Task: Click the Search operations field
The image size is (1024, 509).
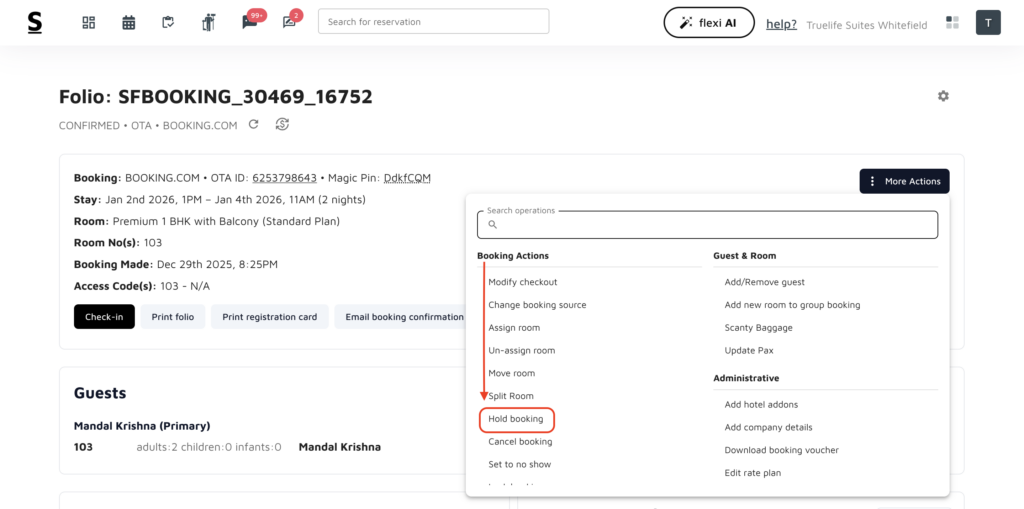Action: [708, 225]
